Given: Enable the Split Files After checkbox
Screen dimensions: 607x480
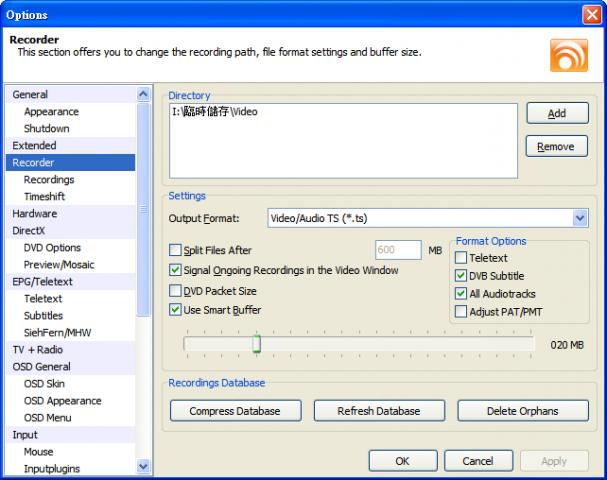Looking at the screenshot, I should coord(176,250).
